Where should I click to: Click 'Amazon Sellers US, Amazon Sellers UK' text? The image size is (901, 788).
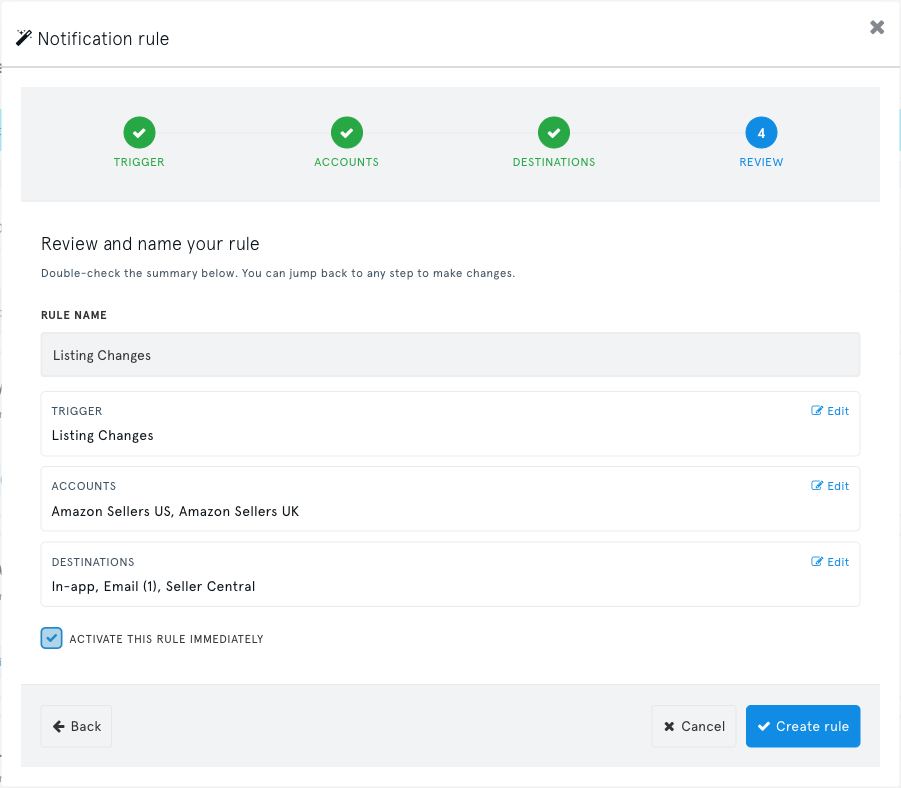point(175,512)
